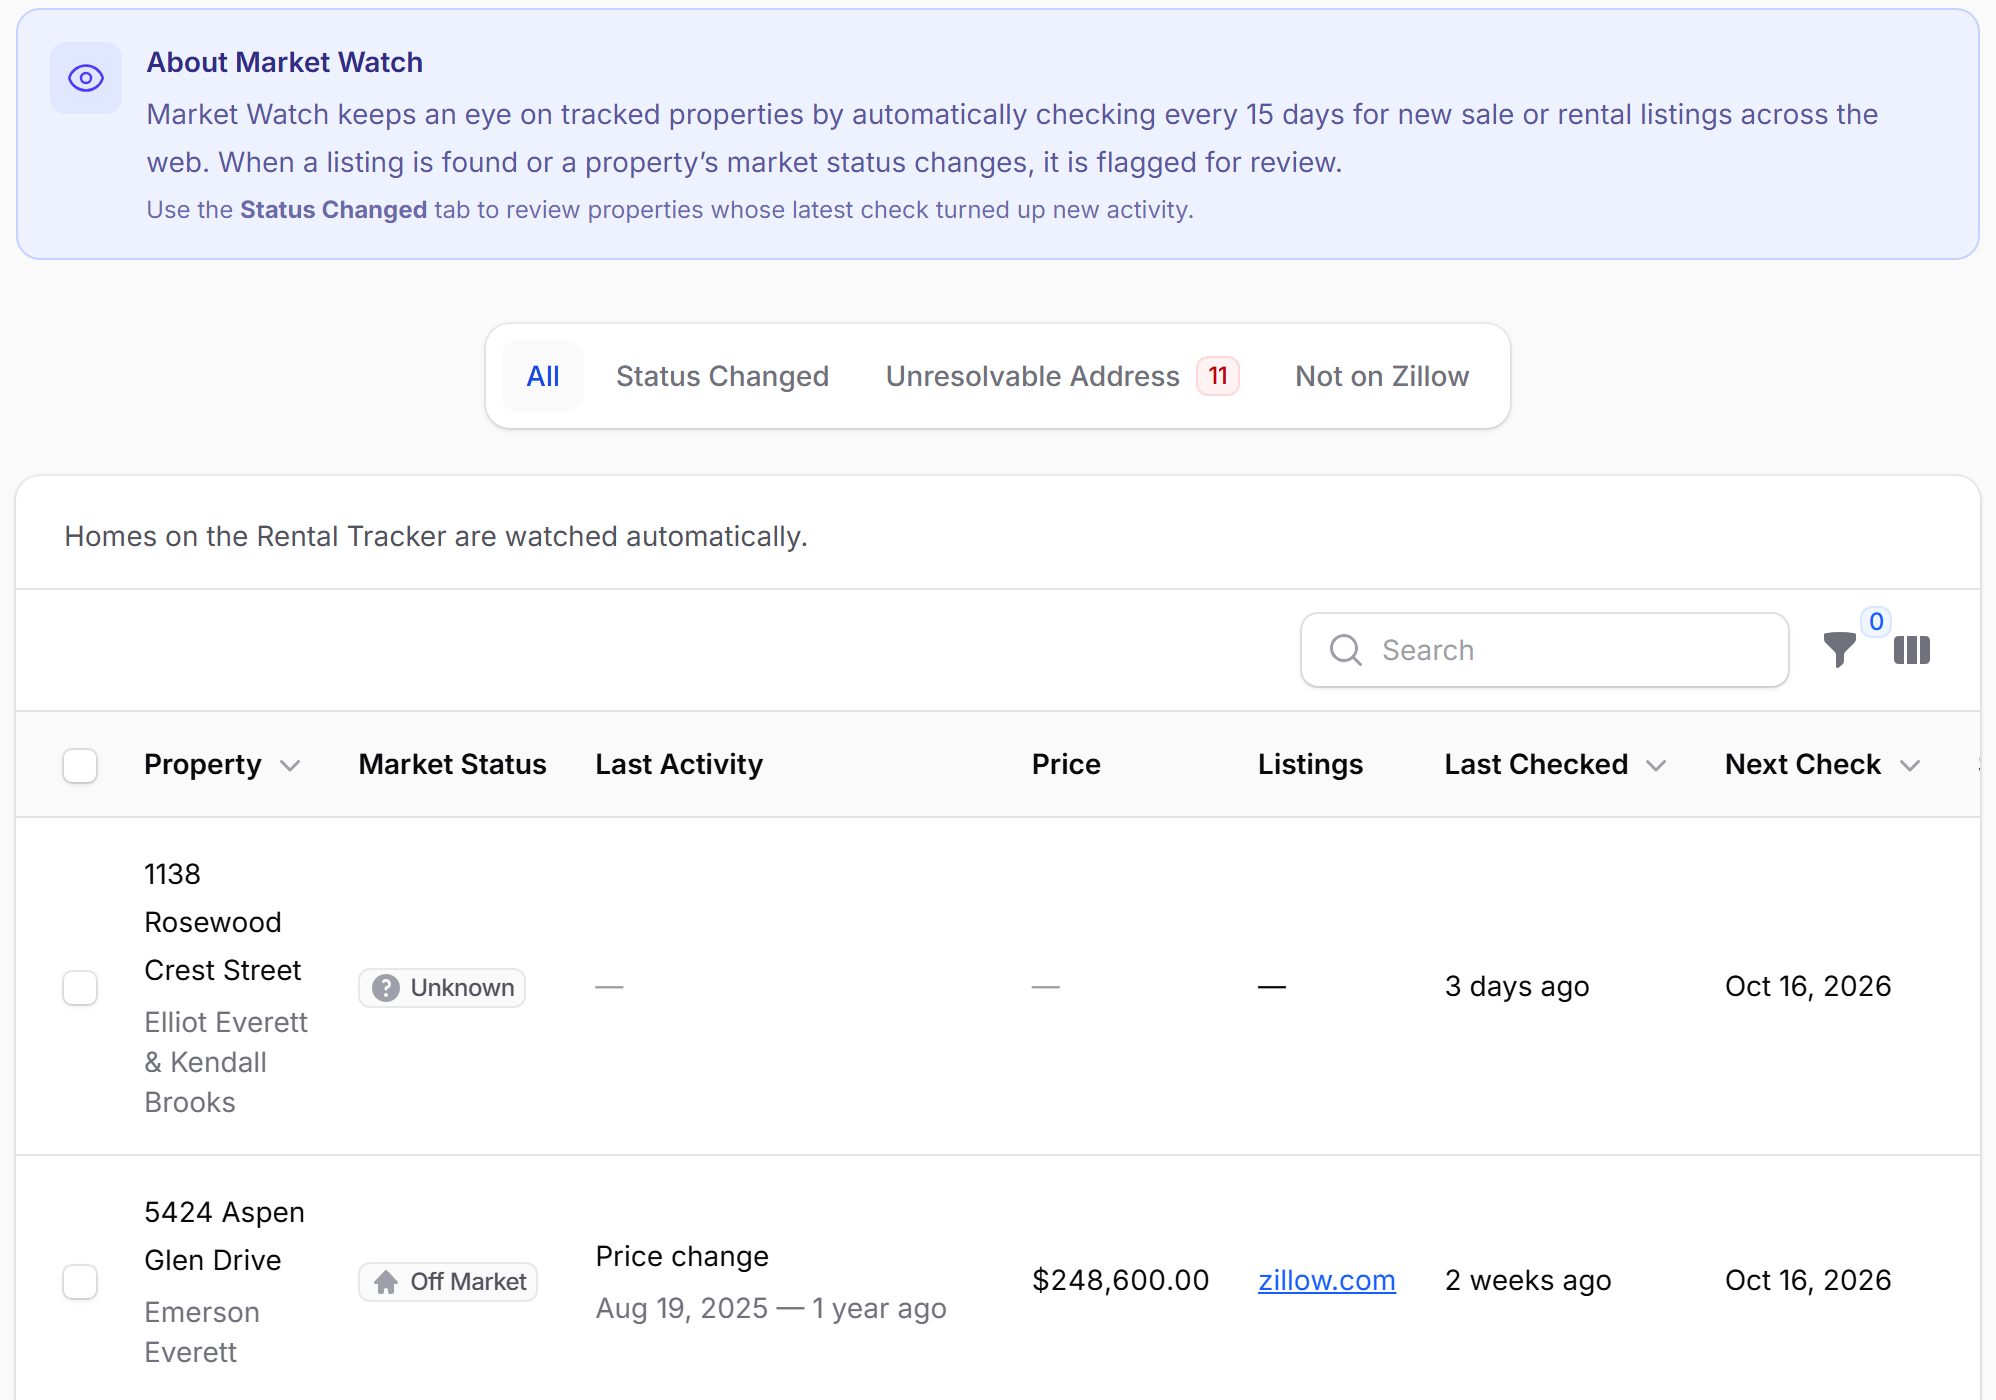Viewport: 1996px width, 1400px height.
Task: Click the price $248,600.00
Action: (1120, 1280)
